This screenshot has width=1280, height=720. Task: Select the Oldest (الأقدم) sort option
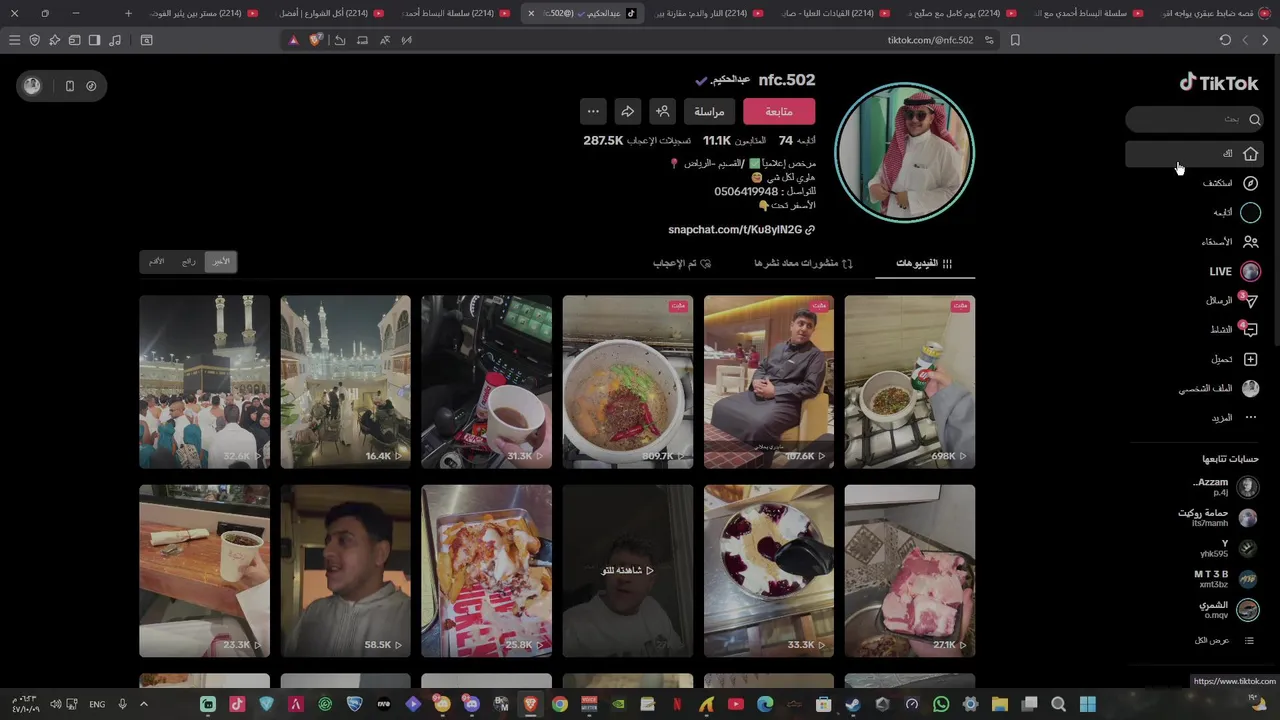click(x=157, y=262)
